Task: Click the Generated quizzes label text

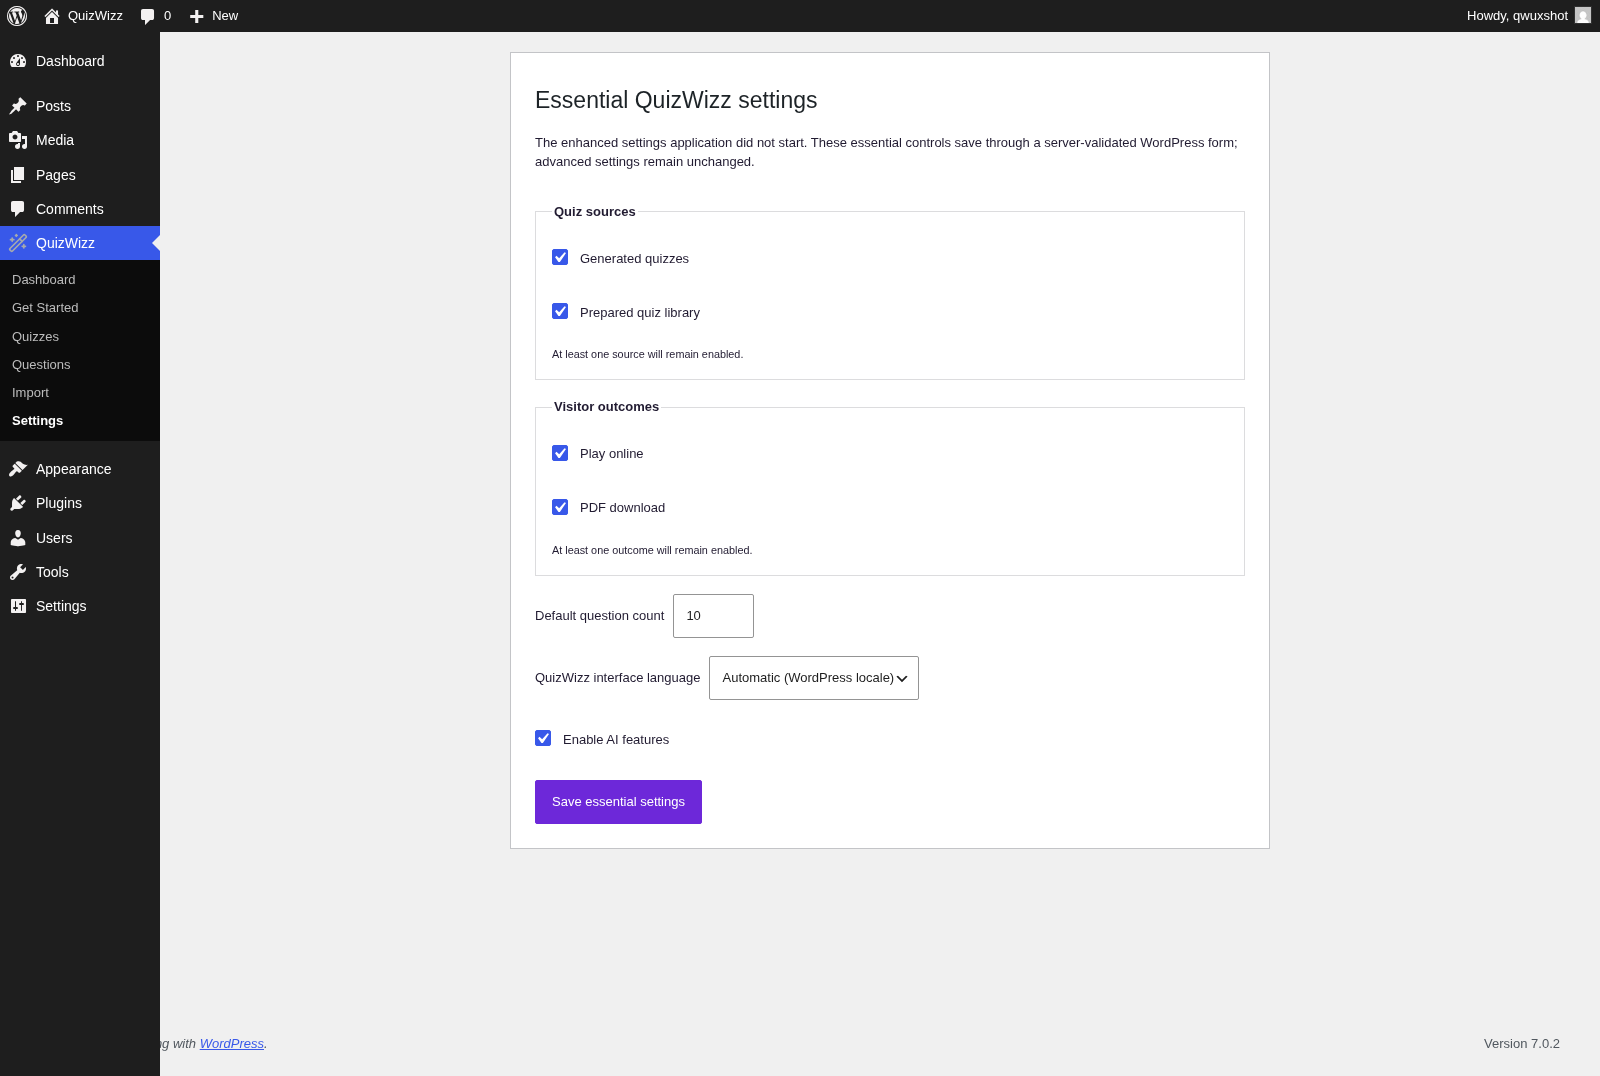Action: click(634, 258)
